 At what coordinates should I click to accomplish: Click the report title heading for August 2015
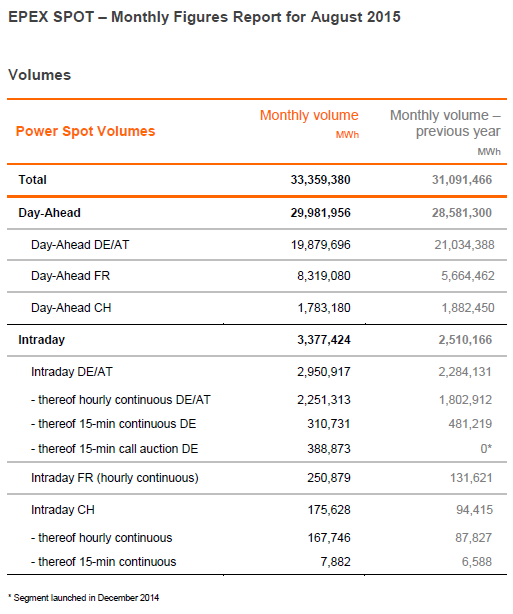[204, 17]
